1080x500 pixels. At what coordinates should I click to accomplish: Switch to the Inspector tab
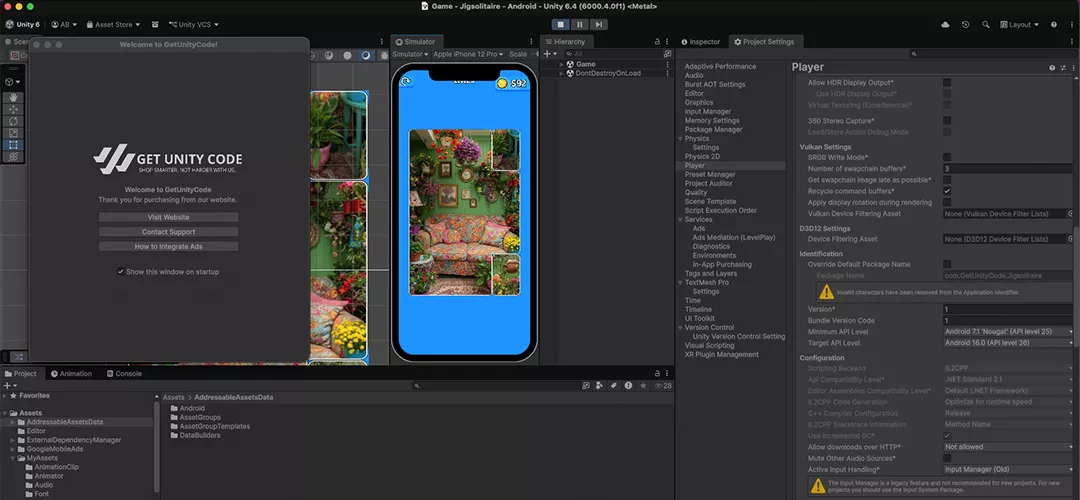[701, 42]
